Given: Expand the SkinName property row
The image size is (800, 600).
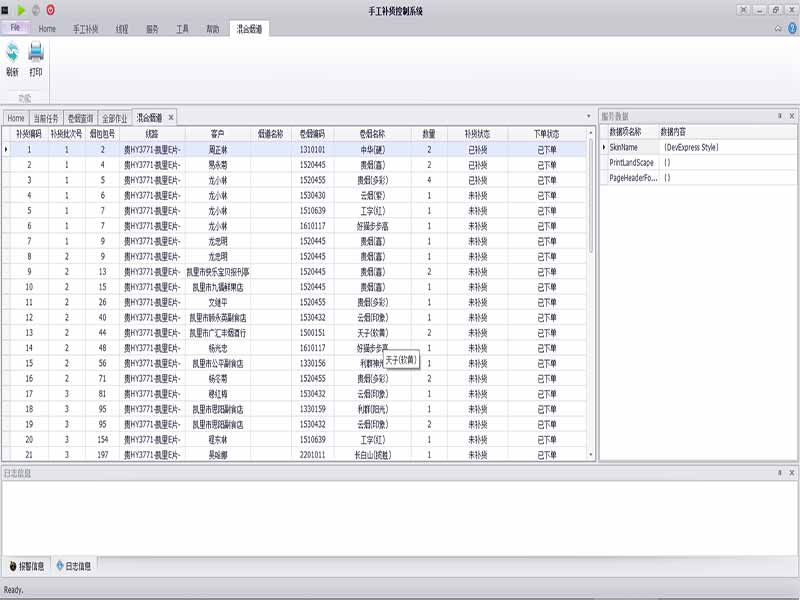Looking at the screenshot, I should [x=603, y=147].
